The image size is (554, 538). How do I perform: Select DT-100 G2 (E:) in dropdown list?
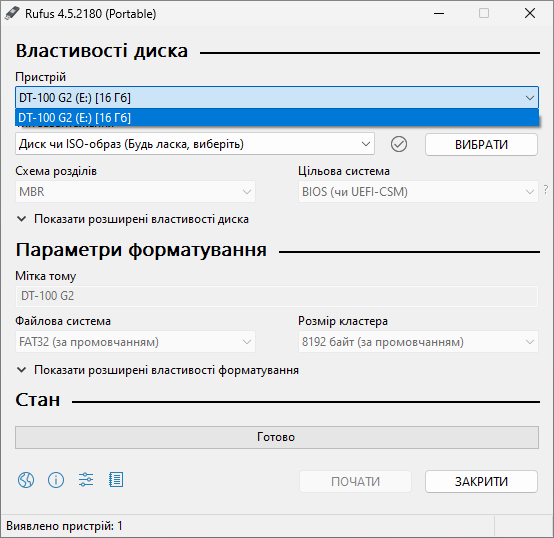(x=277, y=118)
